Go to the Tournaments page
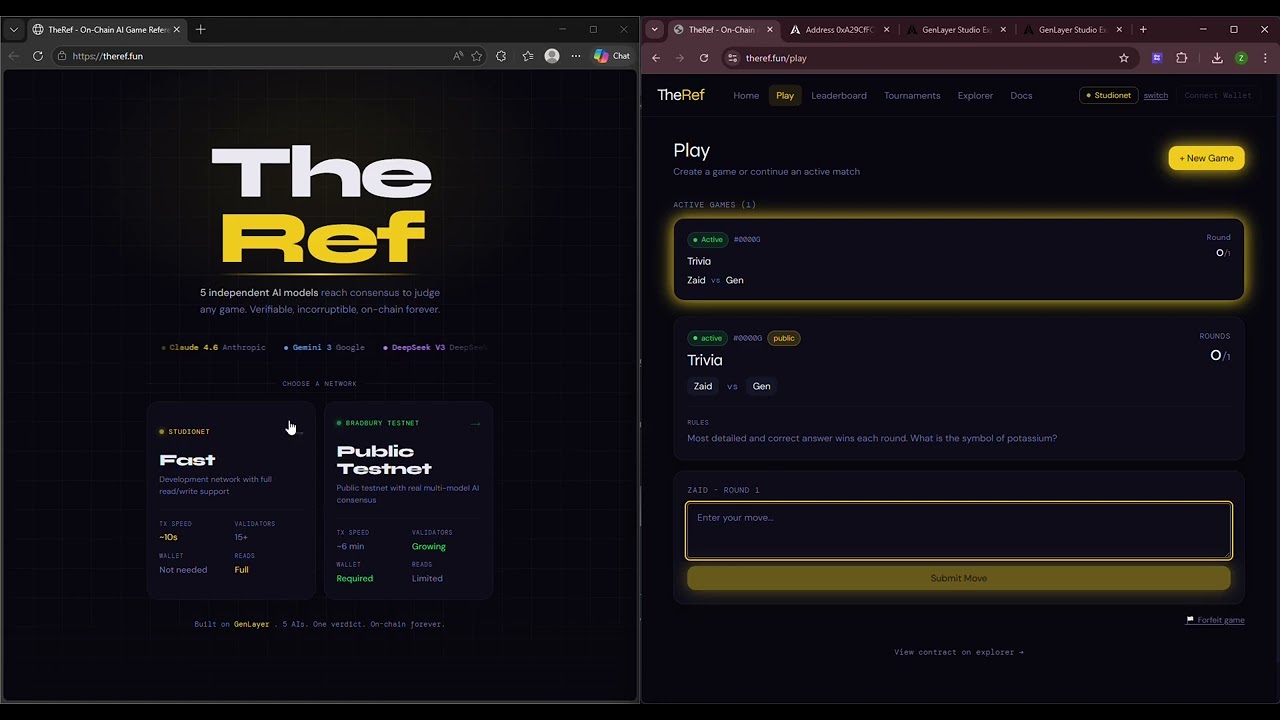The height and width of the screenshot is (720, 1280). [x=912, y=95]
